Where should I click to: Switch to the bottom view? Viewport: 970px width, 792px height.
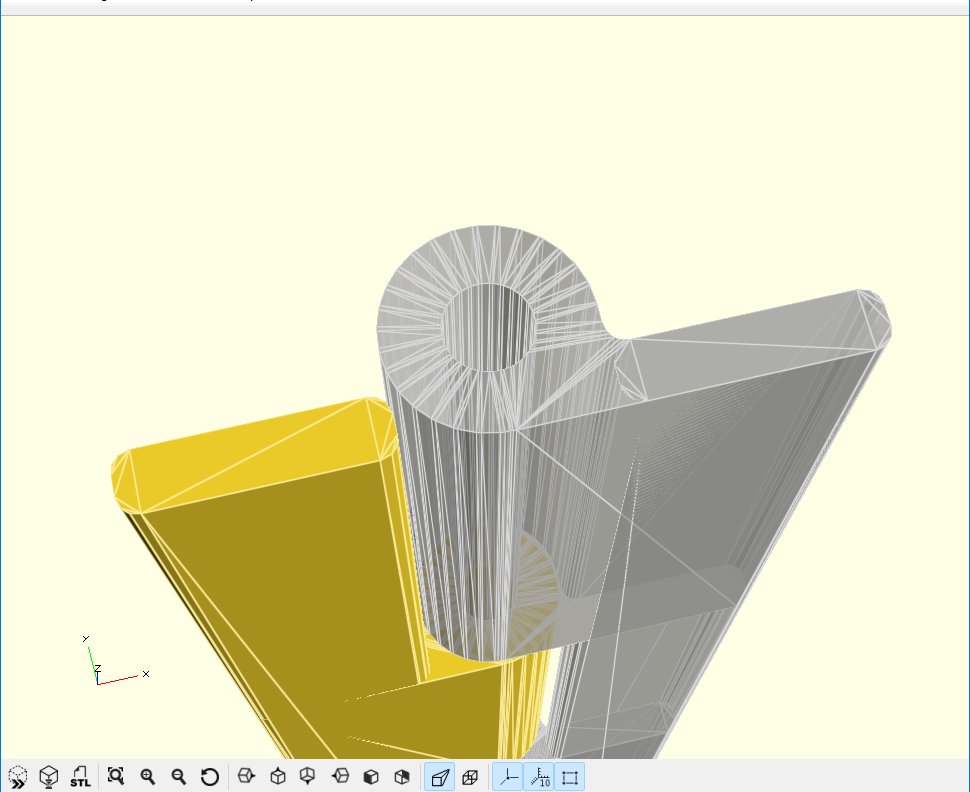pos(309,776)
